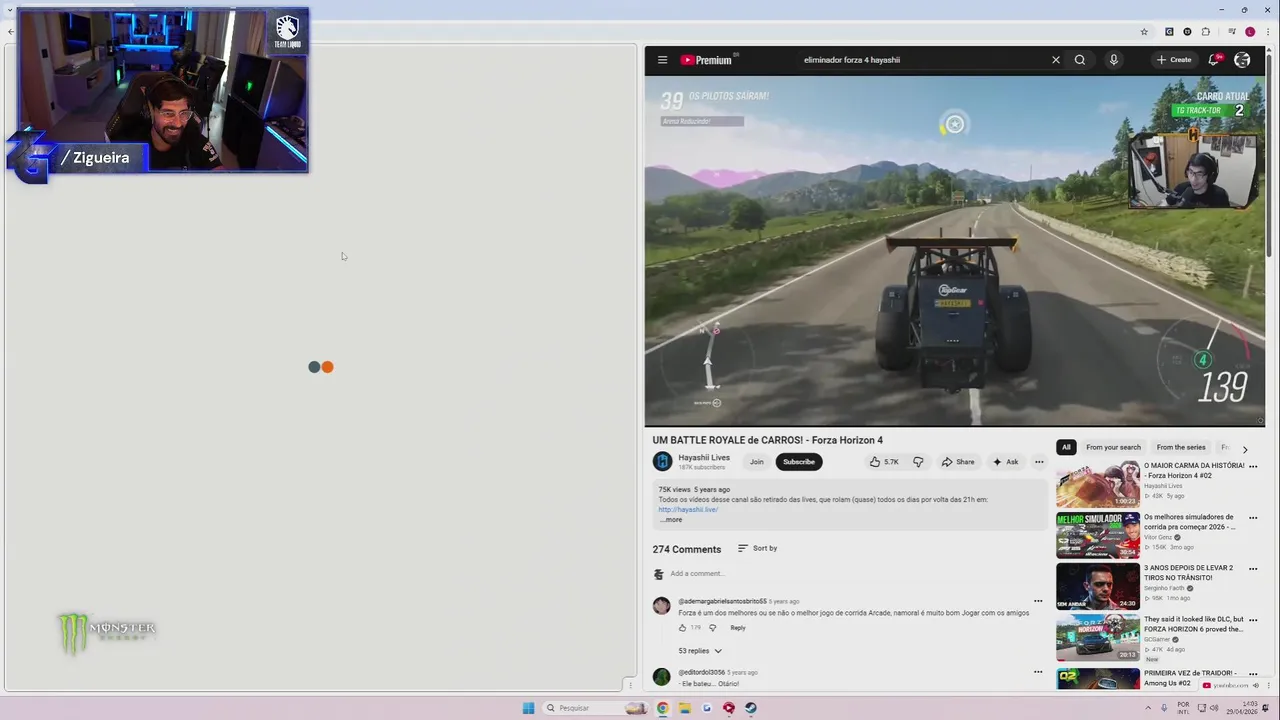Dislike the video with thumbs down
1280x720 pixels.
pos(918,462)
